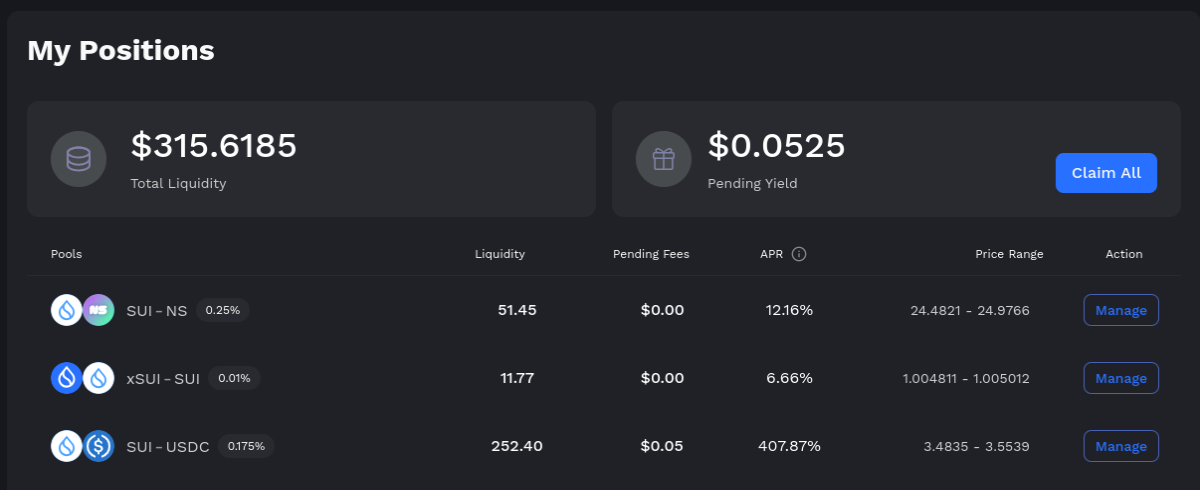Click the white SUI icon in xSUI-SUI row

coord(98,378)
